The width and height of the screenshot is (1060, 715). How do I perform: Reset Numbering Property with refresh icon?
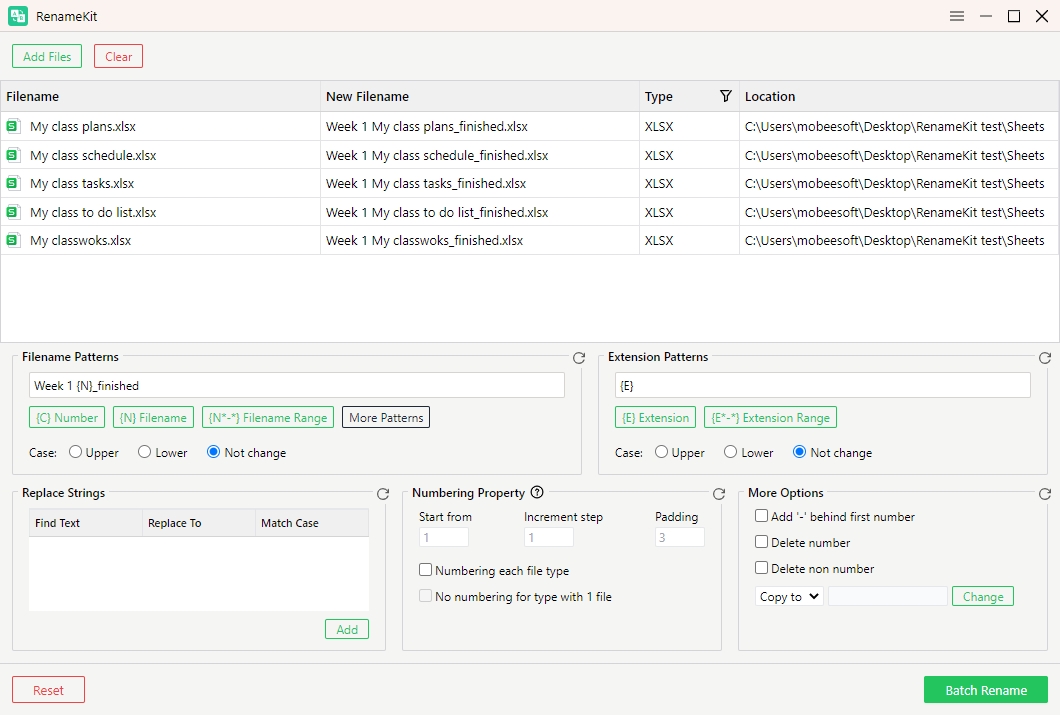[719, 494]
